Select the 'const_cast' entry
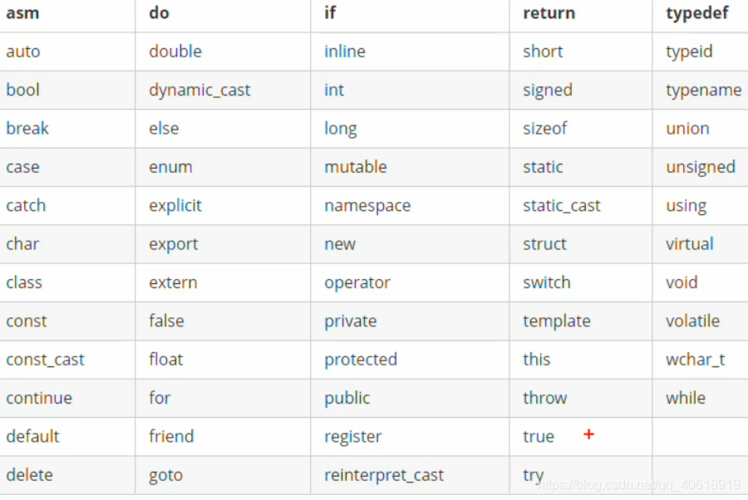 pos(45,360)
